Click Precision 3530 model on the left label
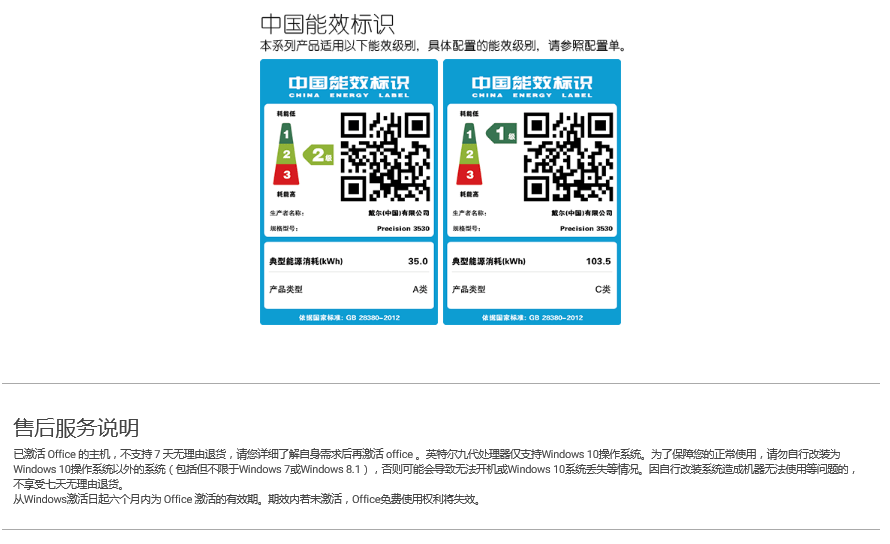Screen dimensions: 890x544 (403, 228)
